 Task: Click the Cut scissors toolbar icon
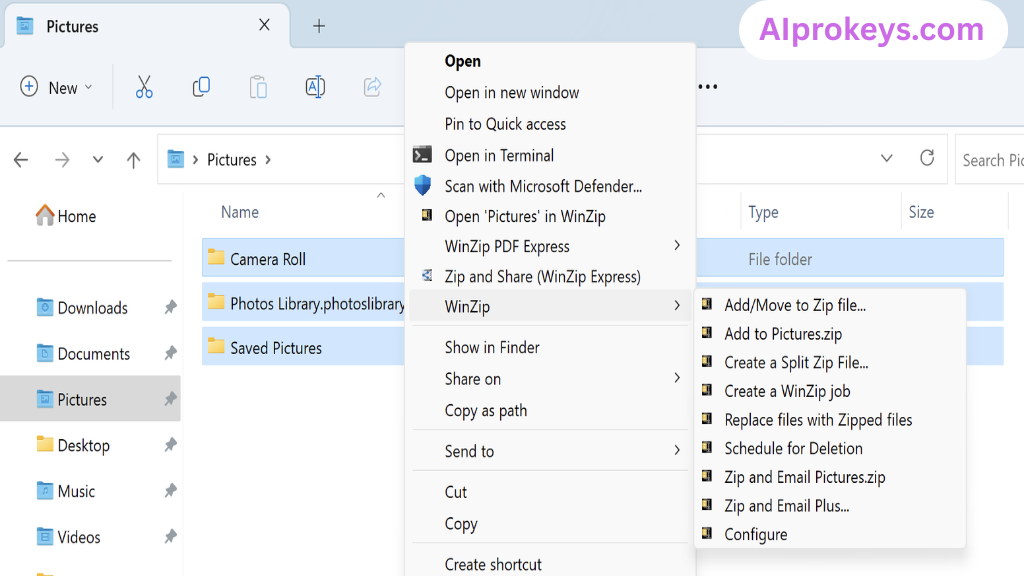pos(144,87)
